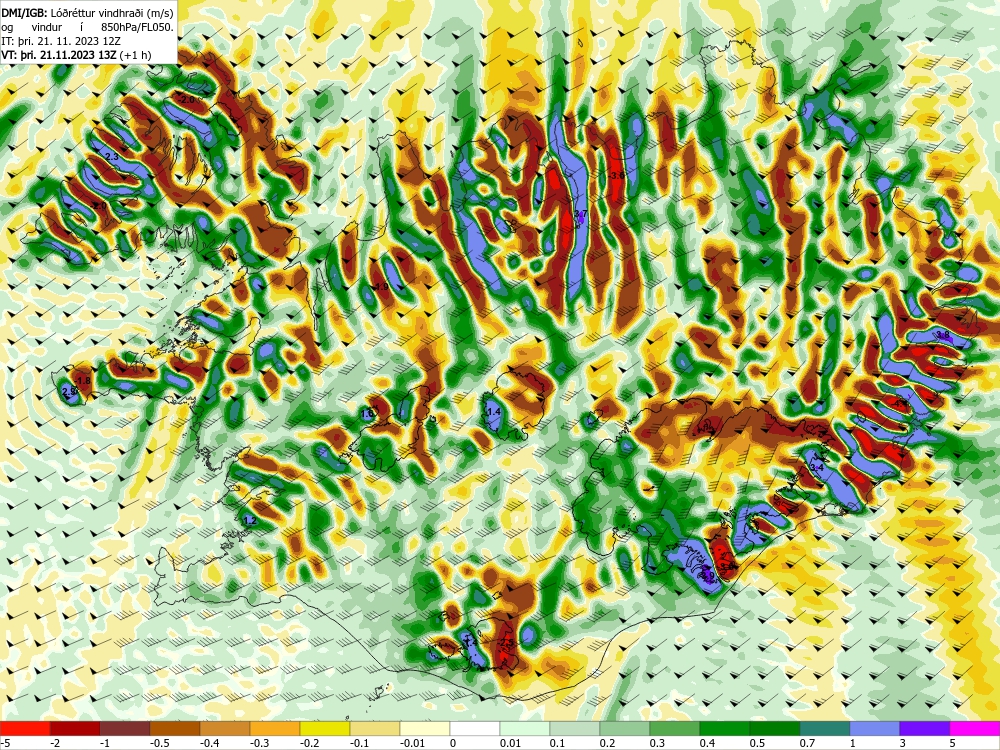Click the '-1.8' value label on the map
This screenshot has height=750, width=1000.
click(x=84, y=381)
